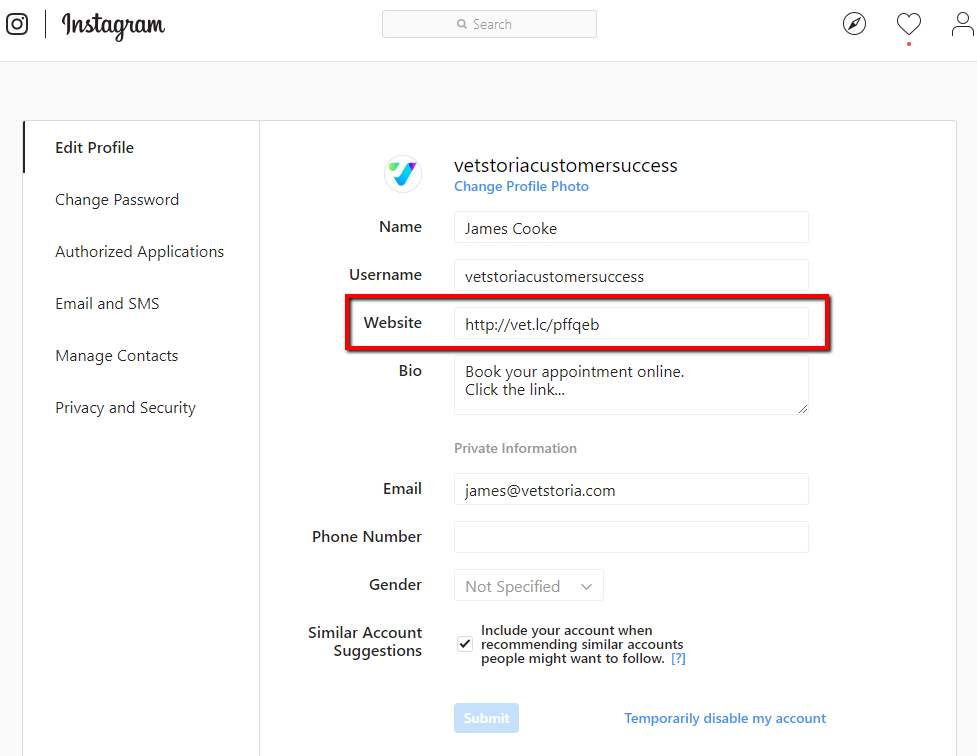Viewport: 977px width, 756px height.
Task: Go to Email and SMS settings
Action: click(x=107, y=304)
